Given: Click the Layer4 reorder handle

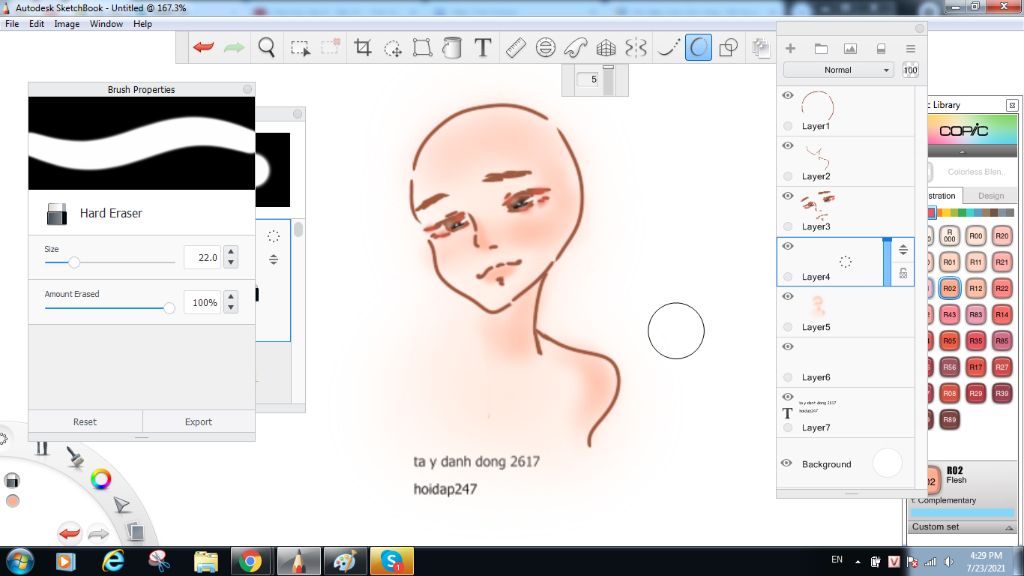Looking at the screenshot, I should 903,249.
